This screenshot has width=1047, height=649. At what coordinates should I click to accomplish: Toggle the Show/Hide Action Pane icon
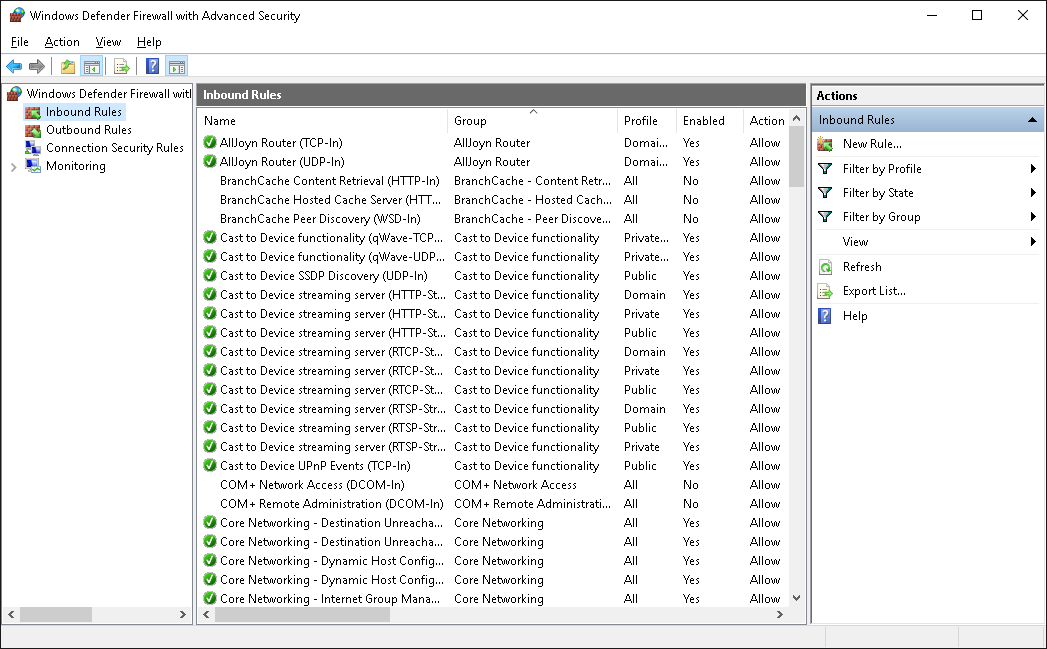pos(177,66)
